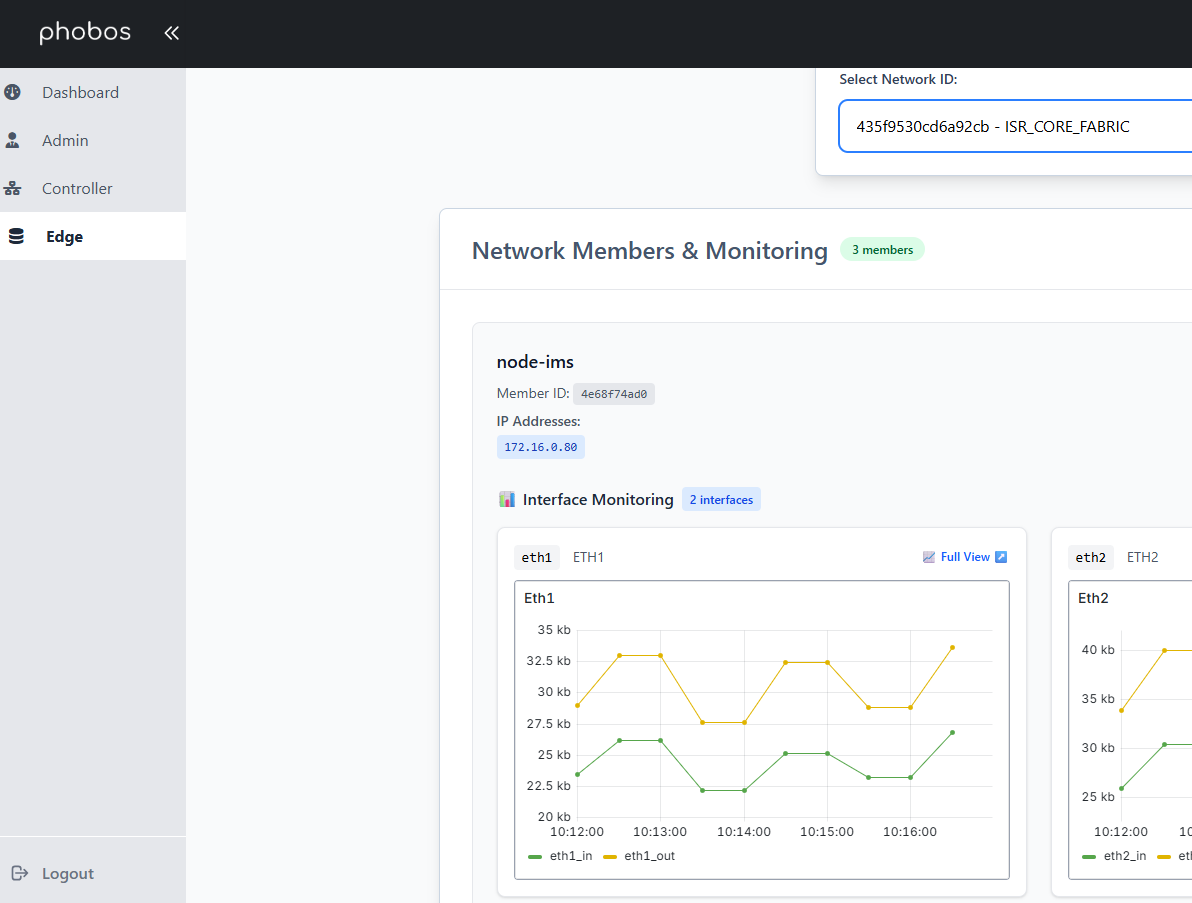This screenshot has height=903, width=1192.
Task: Click the 3 members badge
Action: tap(882, 249)
